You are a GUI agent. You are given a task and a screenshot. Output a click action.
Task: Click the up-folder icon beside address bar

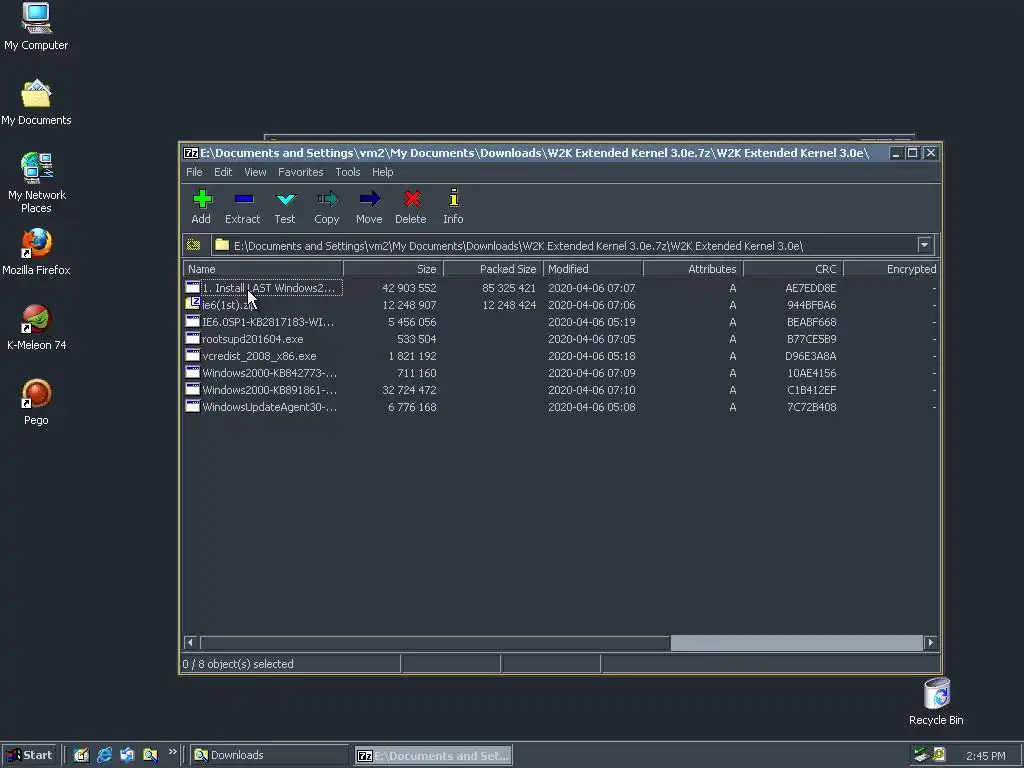pos(194,246)
